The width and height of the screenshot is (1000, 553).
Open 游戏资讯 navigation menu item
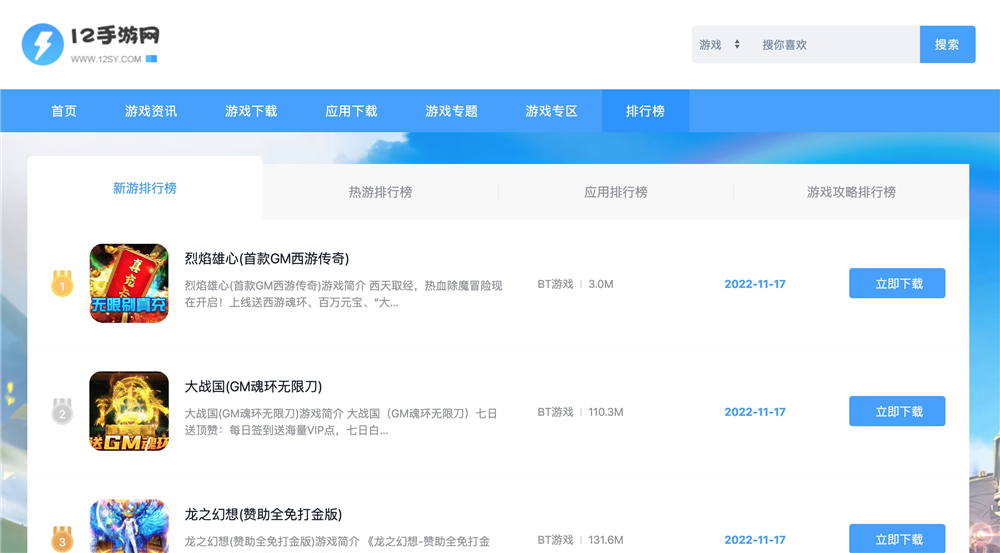pyautogui.click(x=151, y=111)
